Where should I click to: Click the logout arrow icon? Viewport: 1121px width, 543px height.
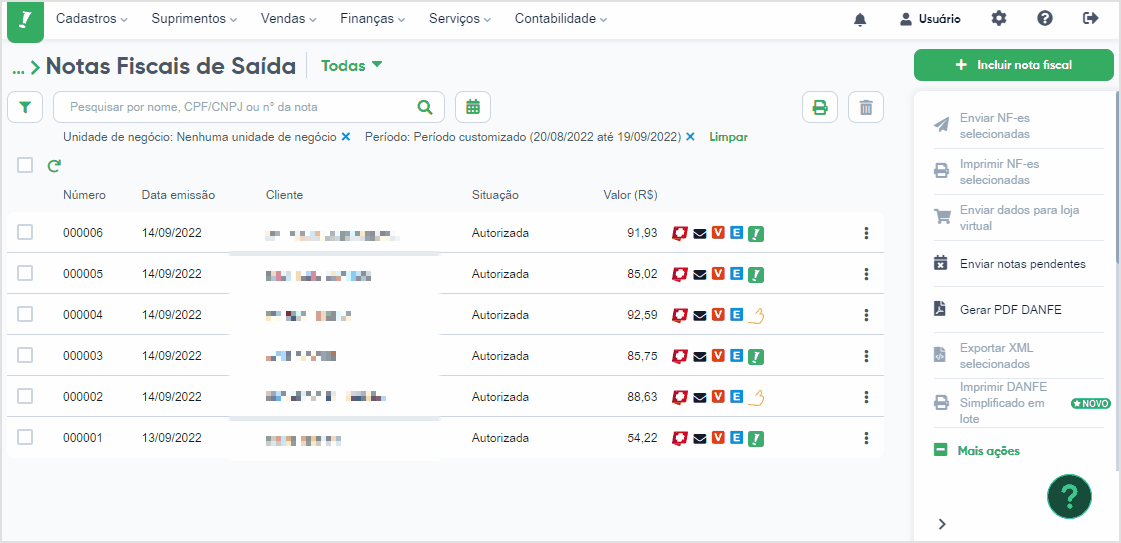click(x=1090, y=19)
